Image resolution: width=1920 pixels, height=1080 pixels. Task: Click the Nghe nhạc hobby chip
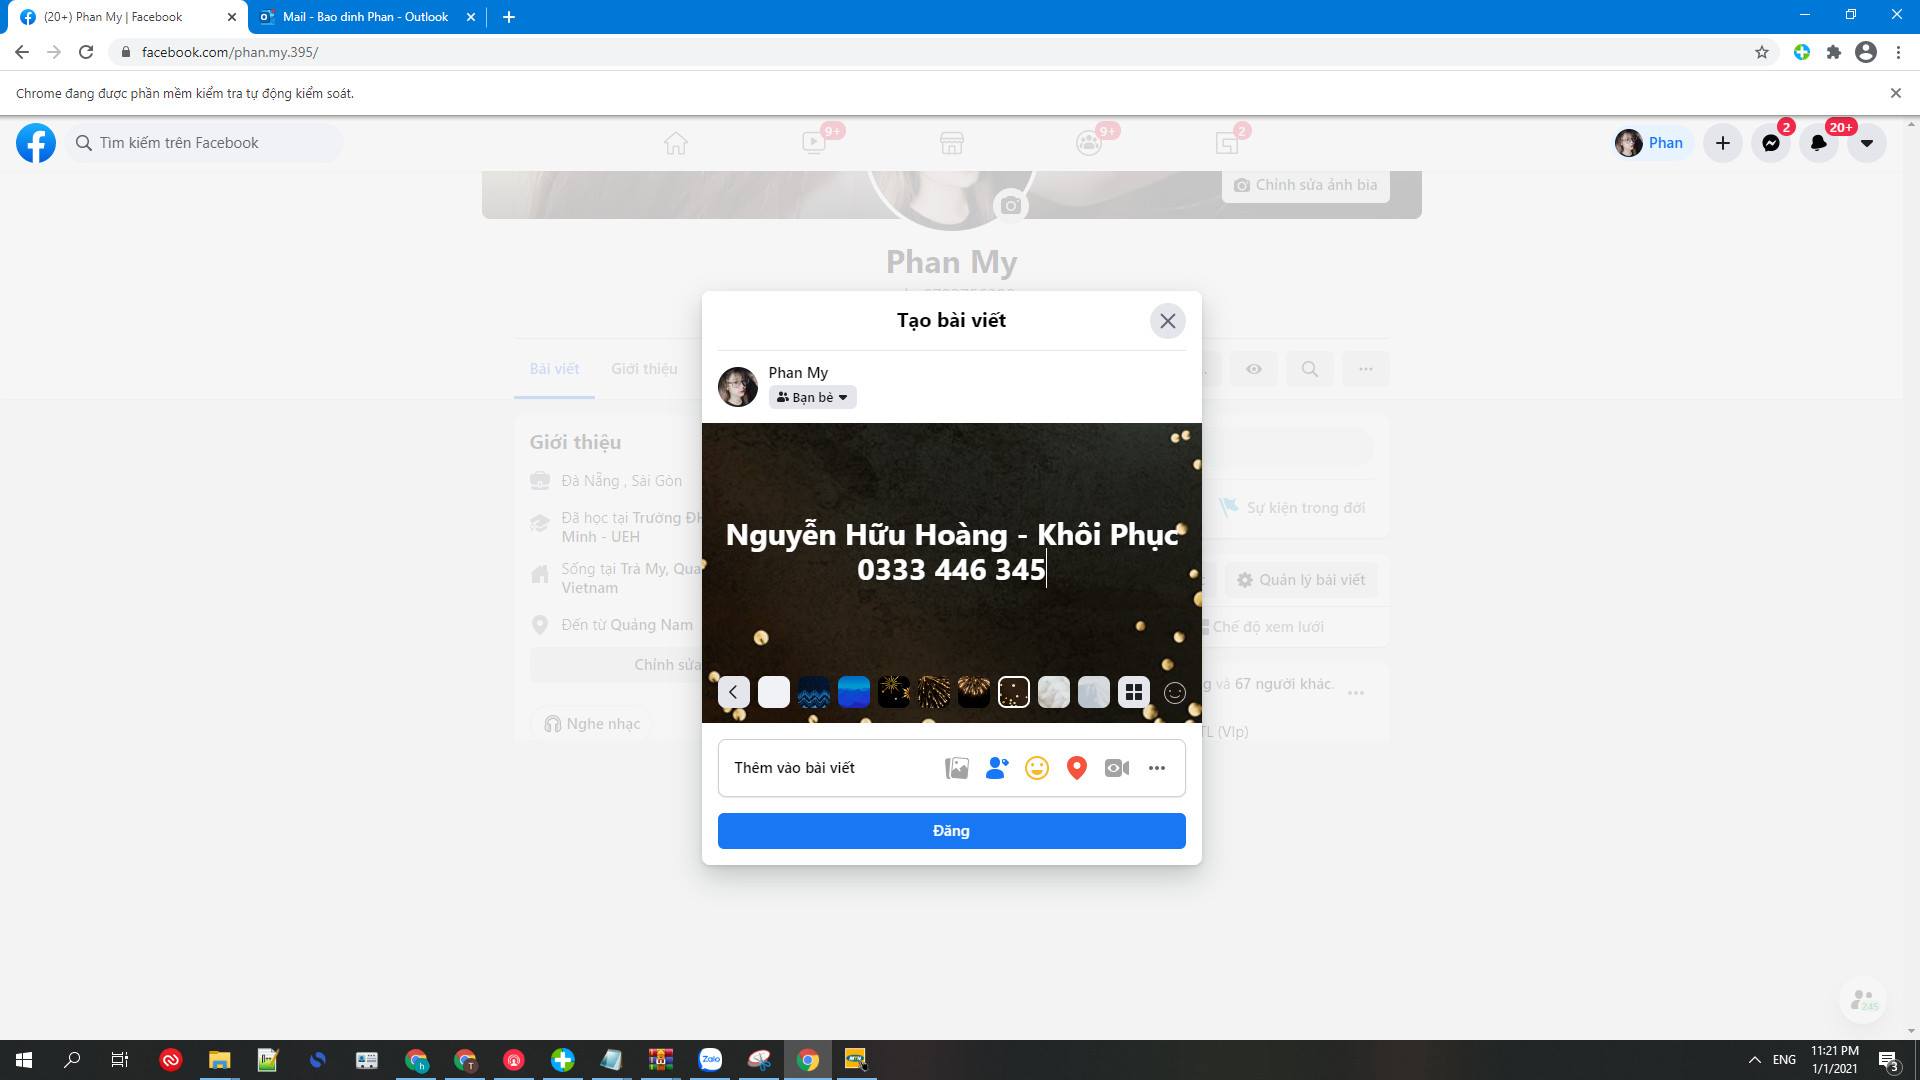[x=592, y=724]
